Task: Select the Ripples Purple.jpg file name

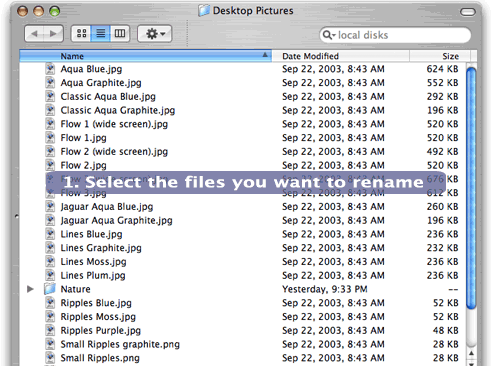Action: coord(101,331)
